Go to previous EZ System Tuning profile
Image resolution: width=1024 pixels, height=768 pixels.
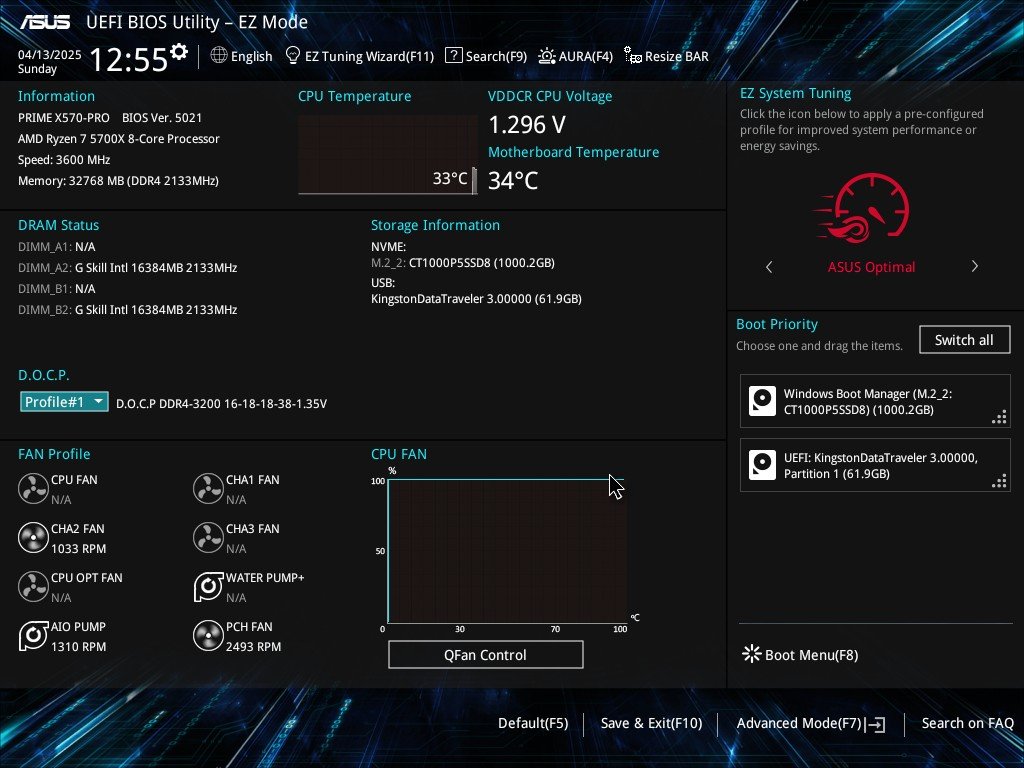click(x=769, y=266)
